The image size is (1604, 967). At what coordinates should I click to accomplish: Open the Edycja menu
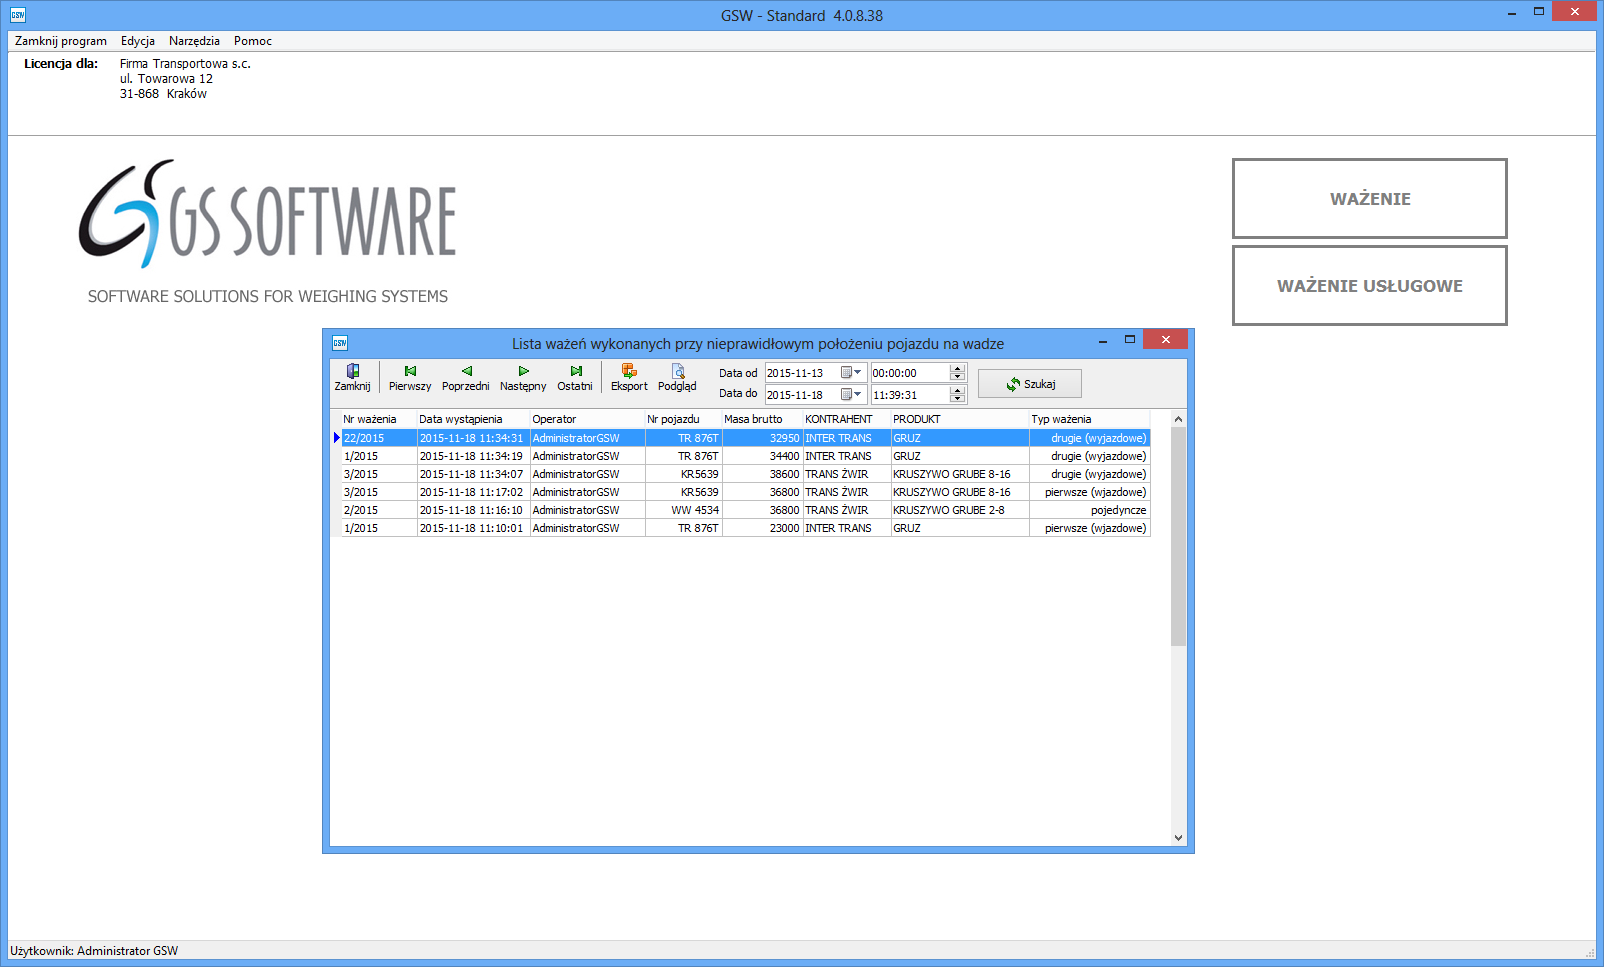click(x=138, y=41)
